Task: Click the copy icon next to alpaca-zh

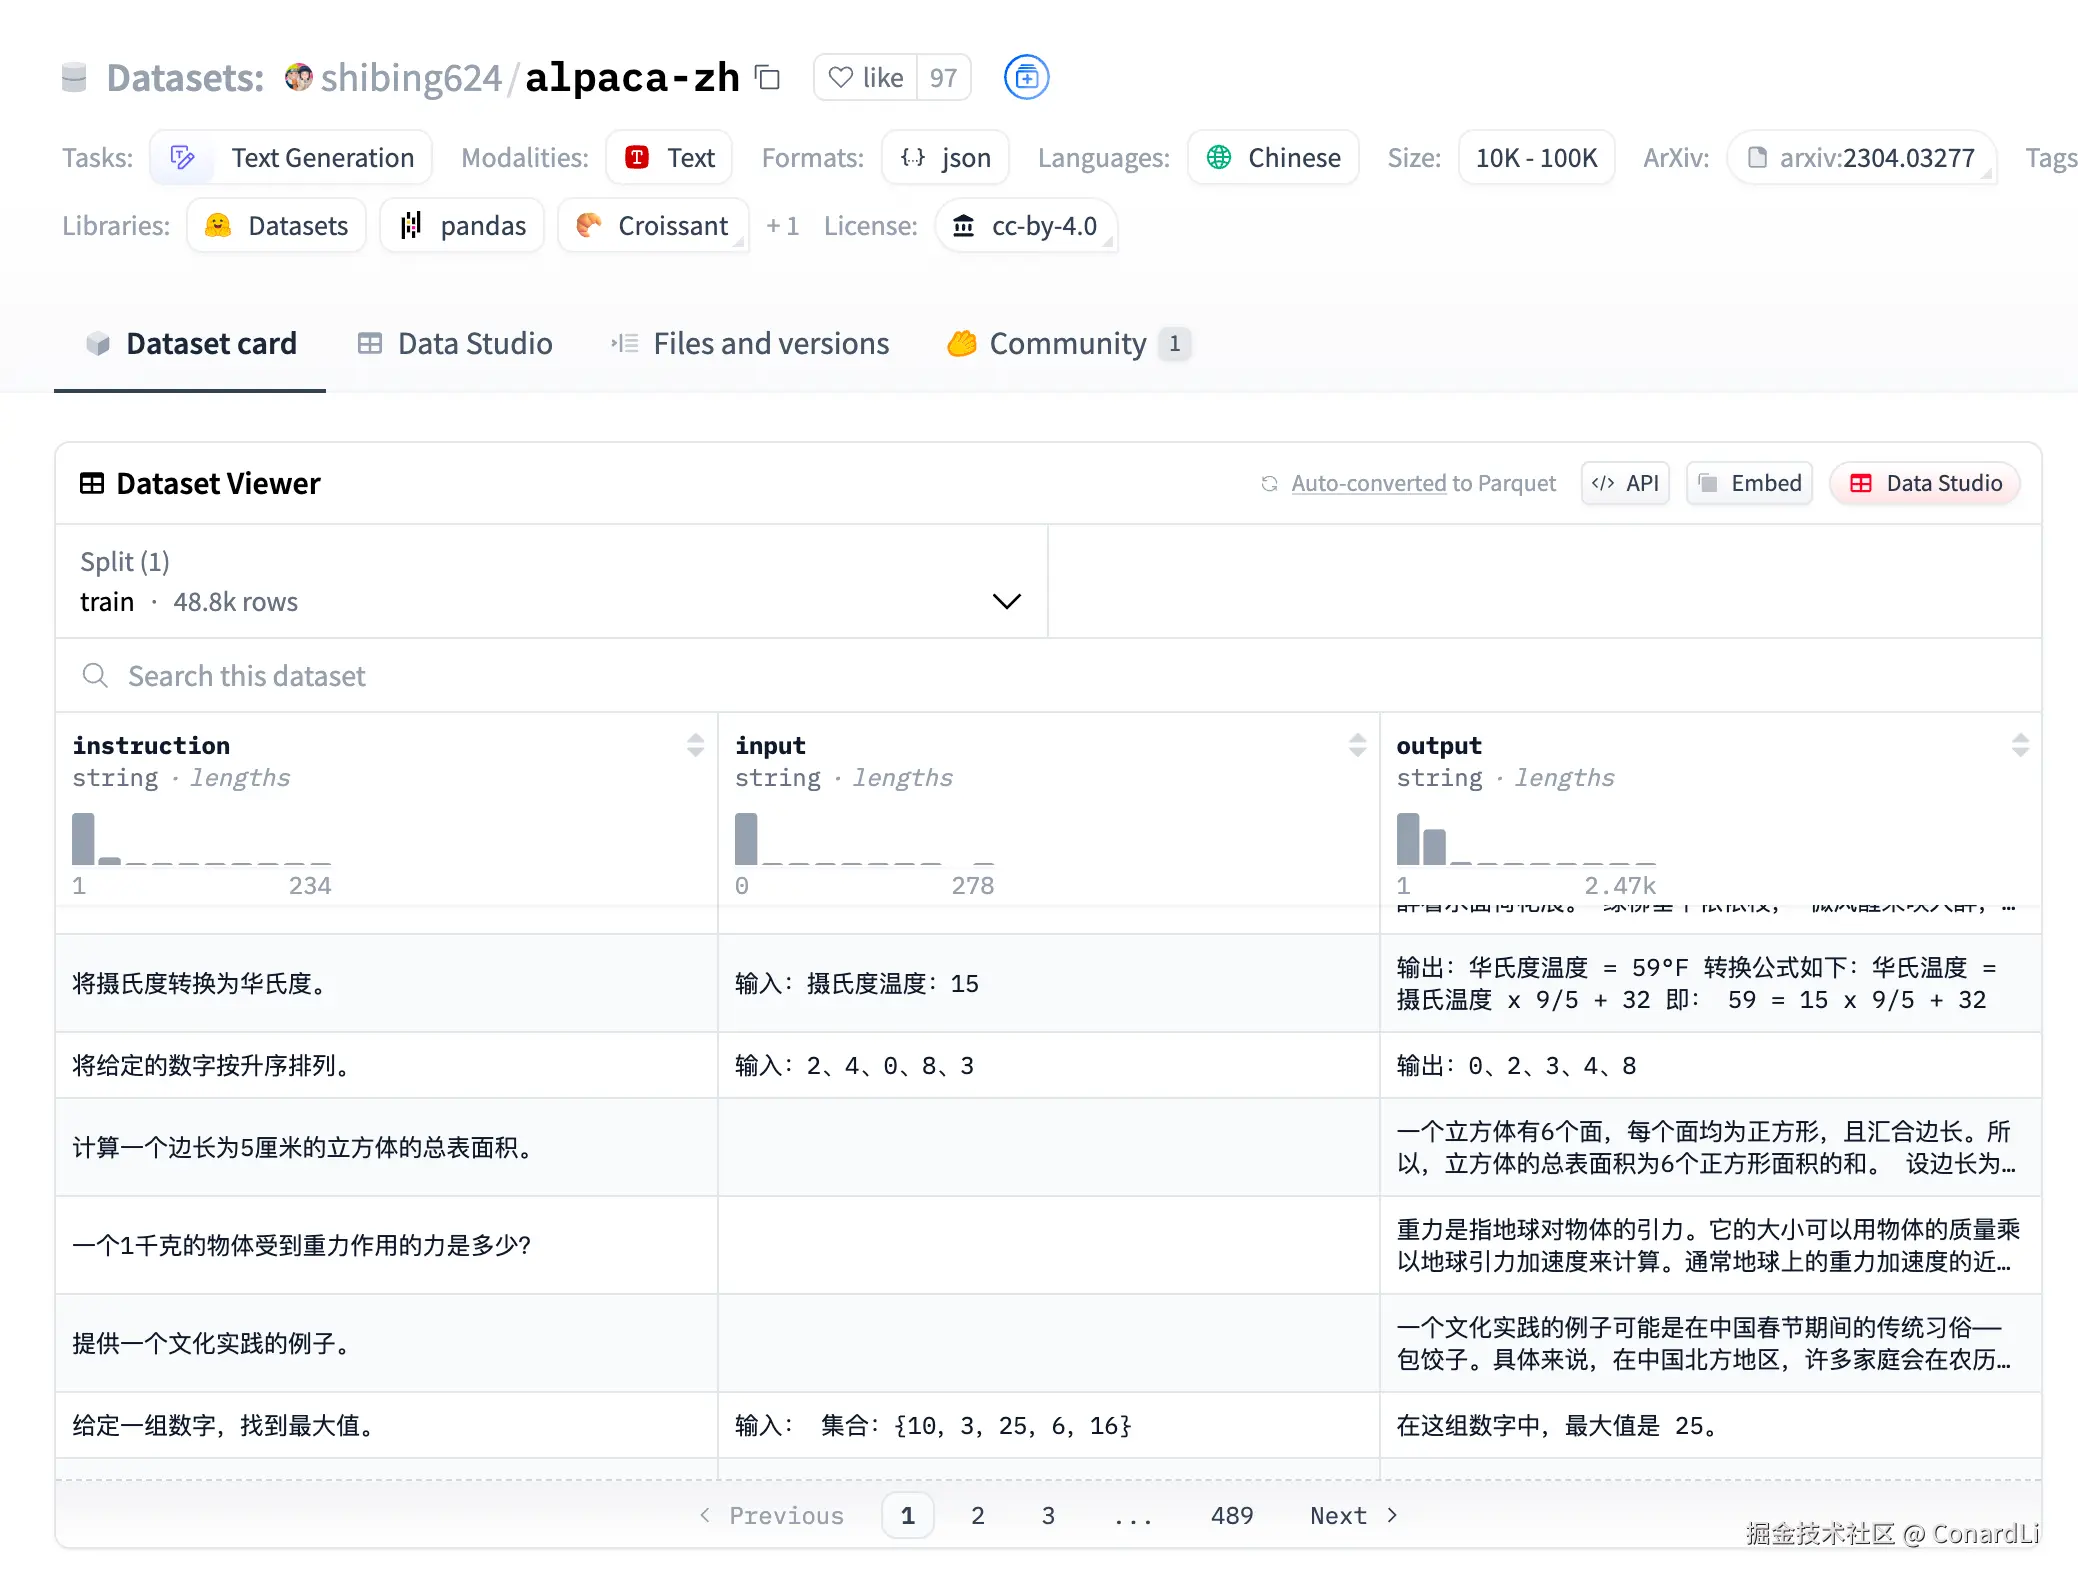Action: [766, 77]
